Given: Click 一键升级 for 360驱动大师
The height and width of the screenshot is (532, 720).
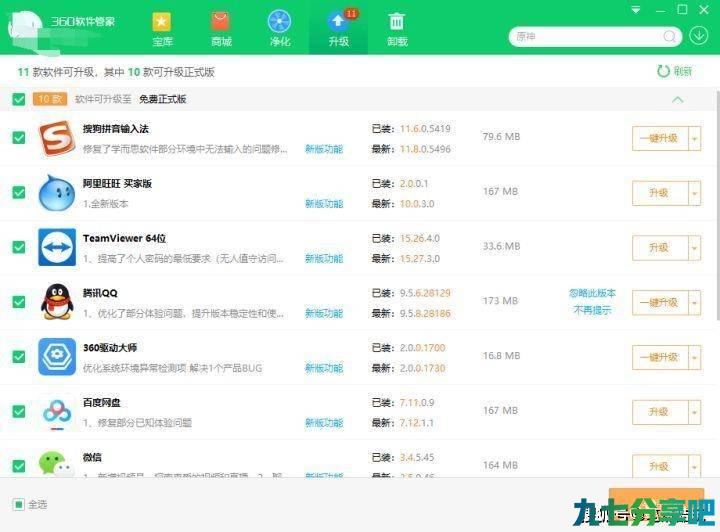Looking at the screenshot, I should (x=660, y=357).
